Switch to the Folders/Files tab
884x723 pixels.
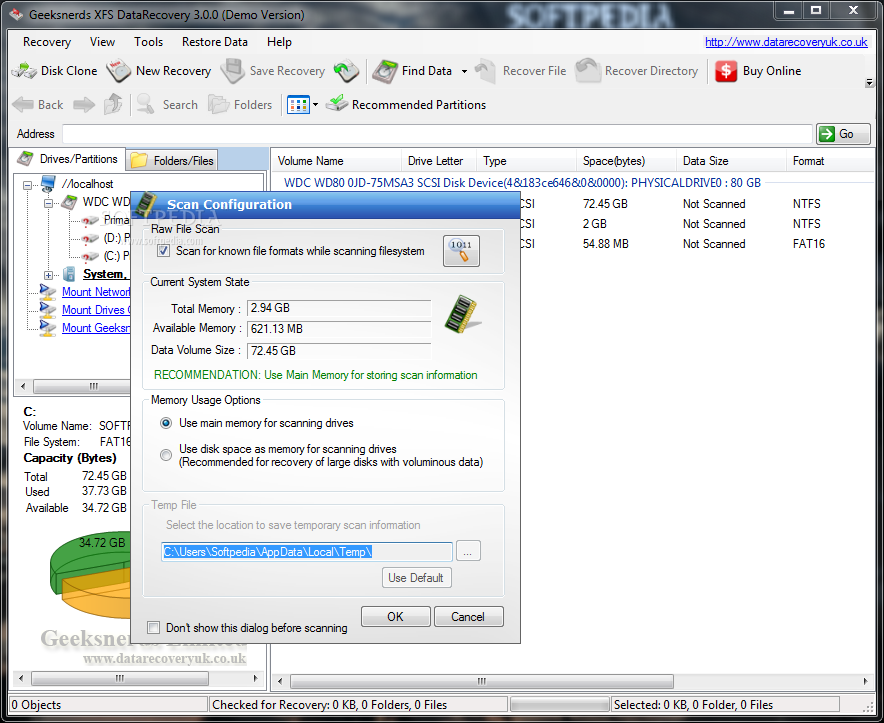pos(172,161)
